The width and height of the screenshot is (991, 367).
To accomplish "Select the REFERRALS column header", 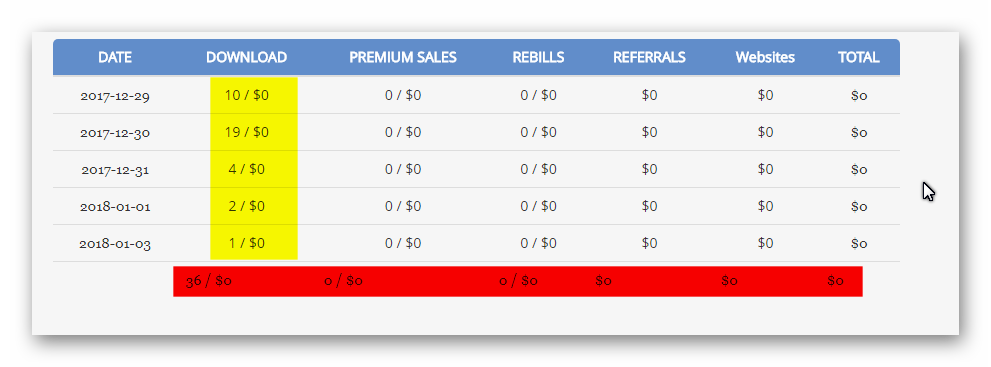I will click(x=649, y=57).
